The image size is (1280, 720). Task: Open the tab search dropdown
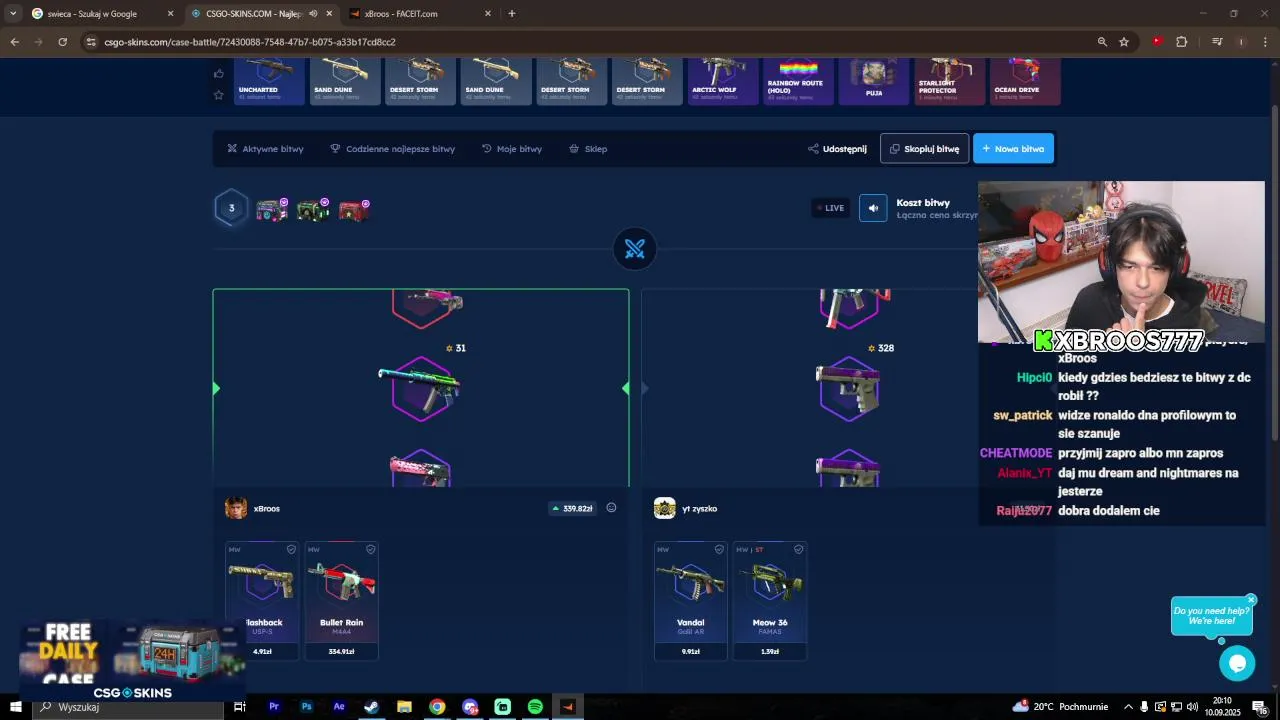click(x=13, y=14)
